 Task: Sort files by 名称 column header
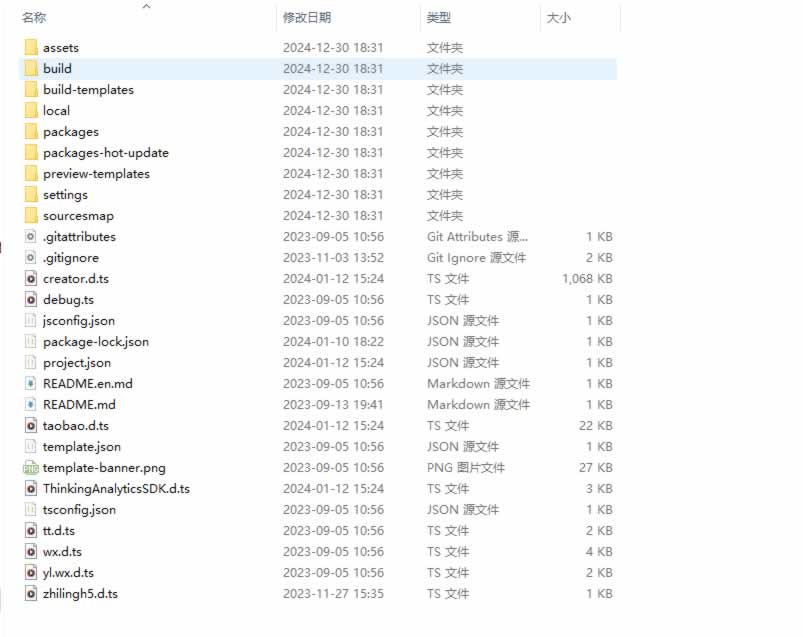tap(34, 18)
